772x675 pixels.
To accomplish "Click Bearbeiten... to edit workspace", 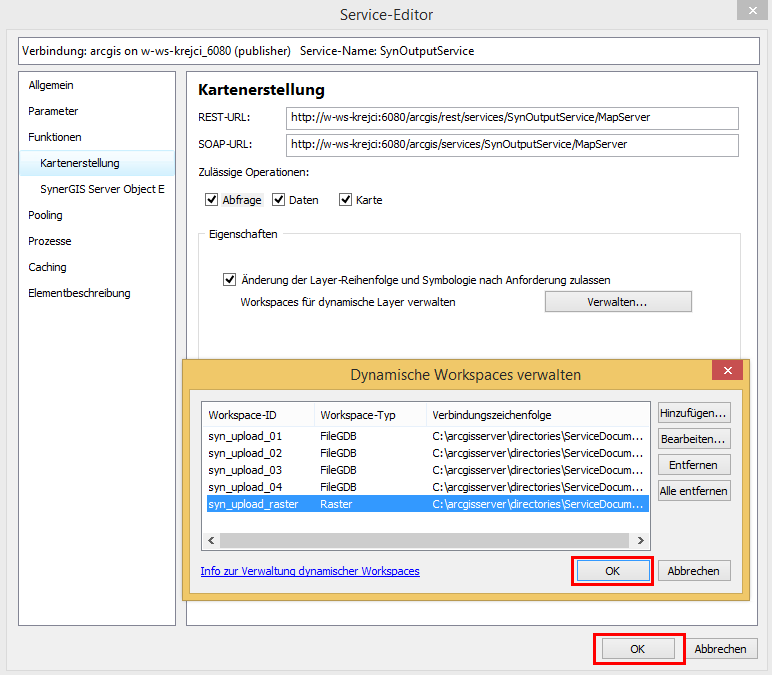I will [693, 439].
